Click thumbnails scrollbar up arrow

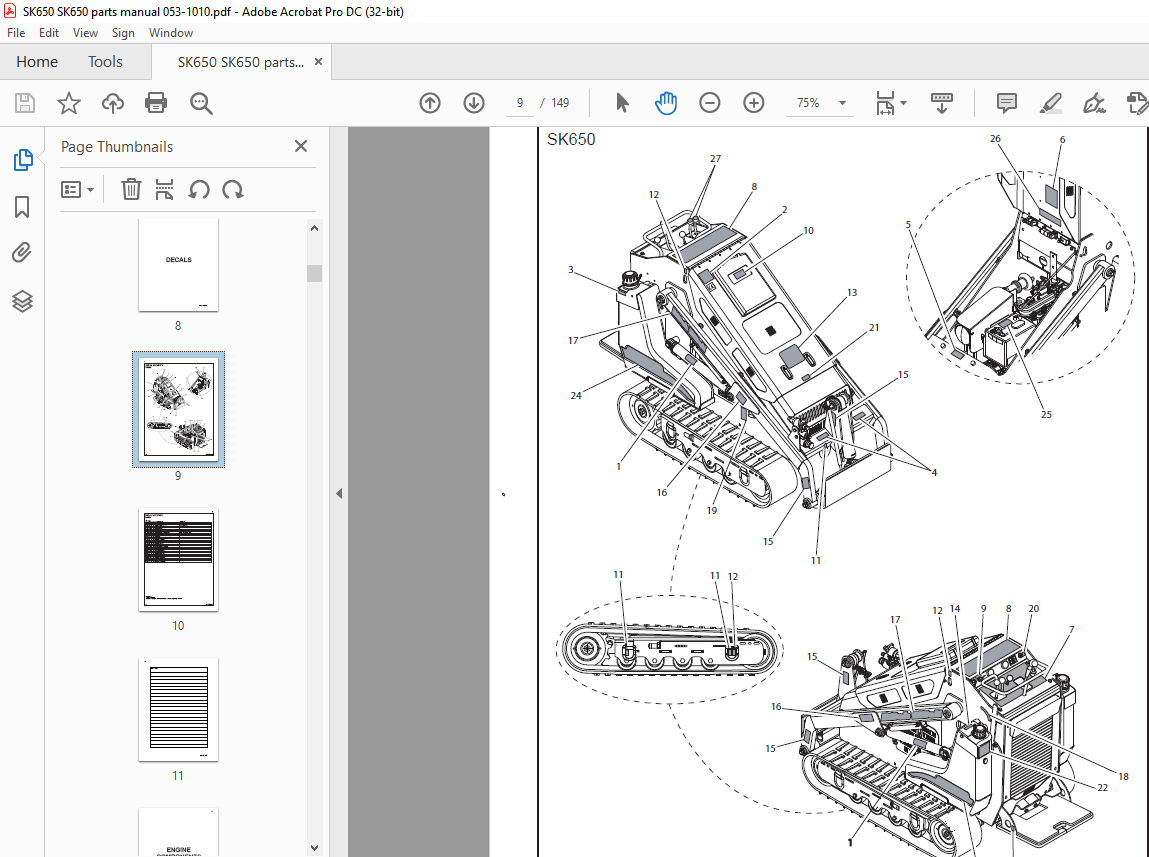(x=314, y=228)
